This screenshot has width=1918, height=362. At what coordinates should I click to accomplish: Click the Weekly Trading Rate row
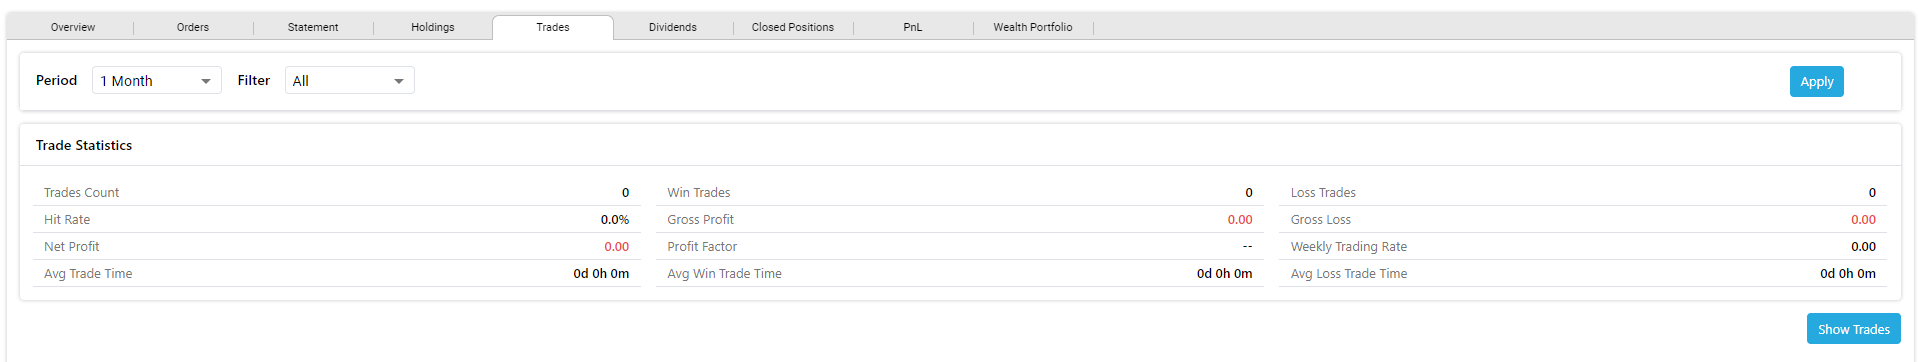[1583, 246]
